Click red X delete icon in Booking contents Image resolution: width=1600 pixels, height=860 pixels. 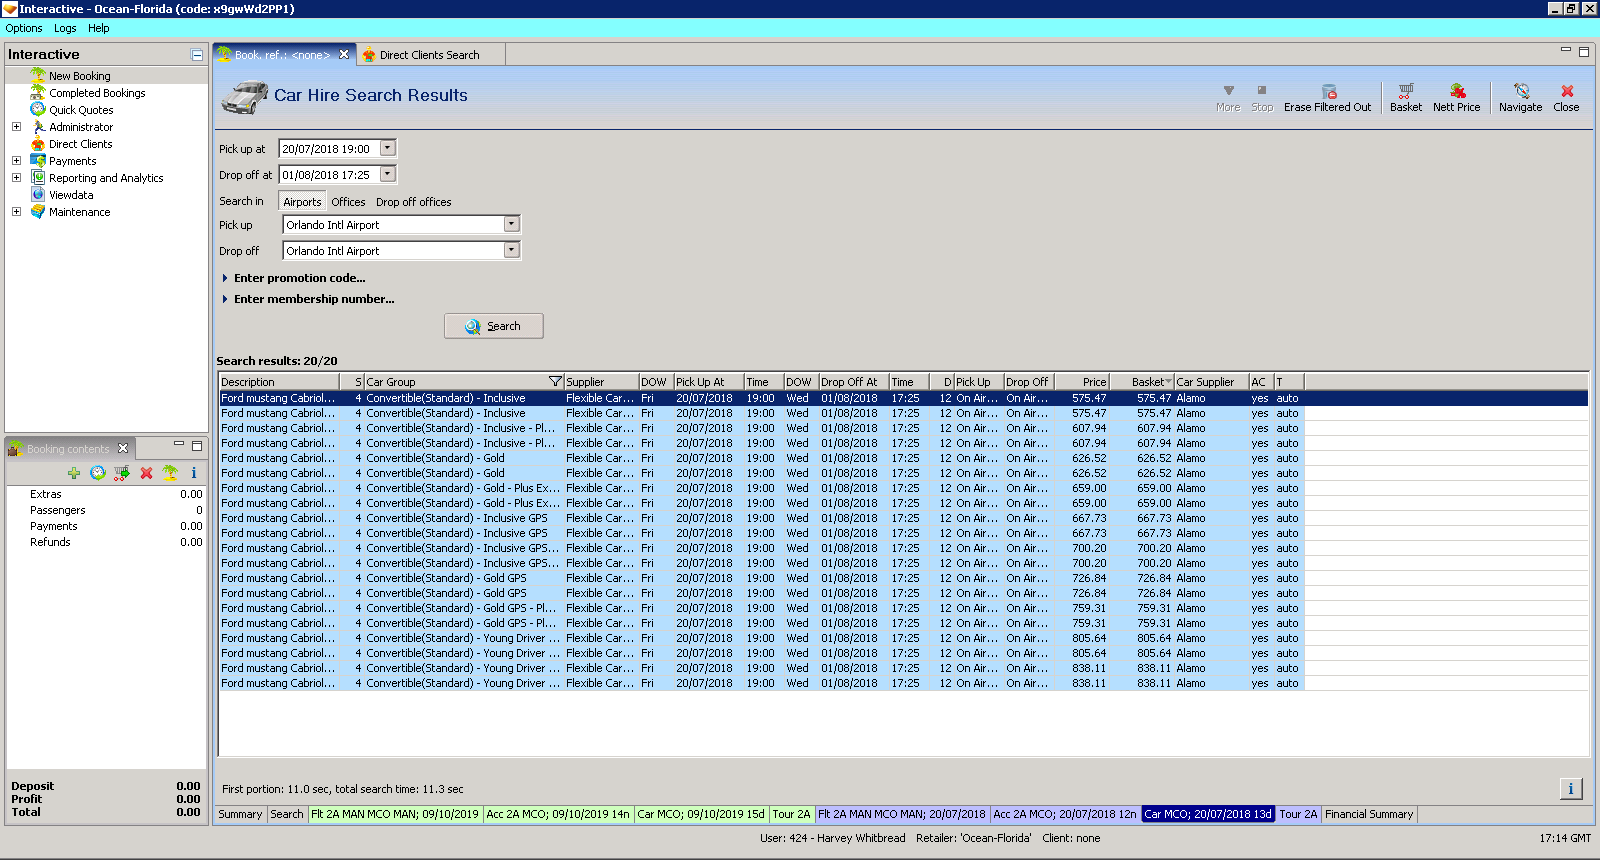pyautogui.click(x=146, y=473)
